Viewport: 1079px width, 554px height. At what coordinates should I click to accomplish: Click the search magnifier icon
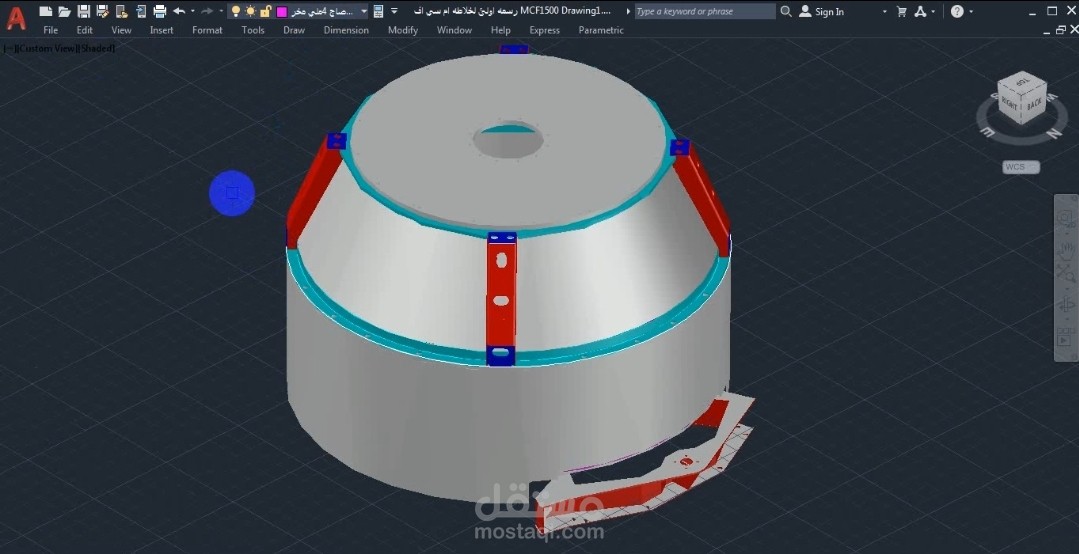click(x=786, y=11)
